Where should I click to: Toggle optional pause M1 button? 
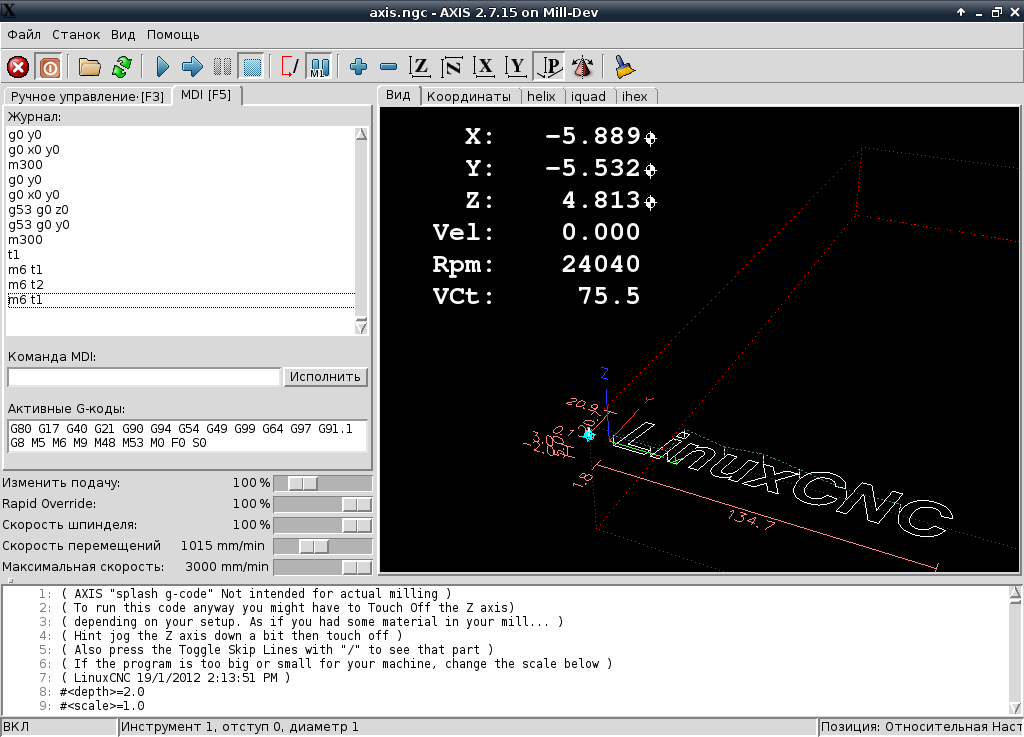tap(319, 67)
